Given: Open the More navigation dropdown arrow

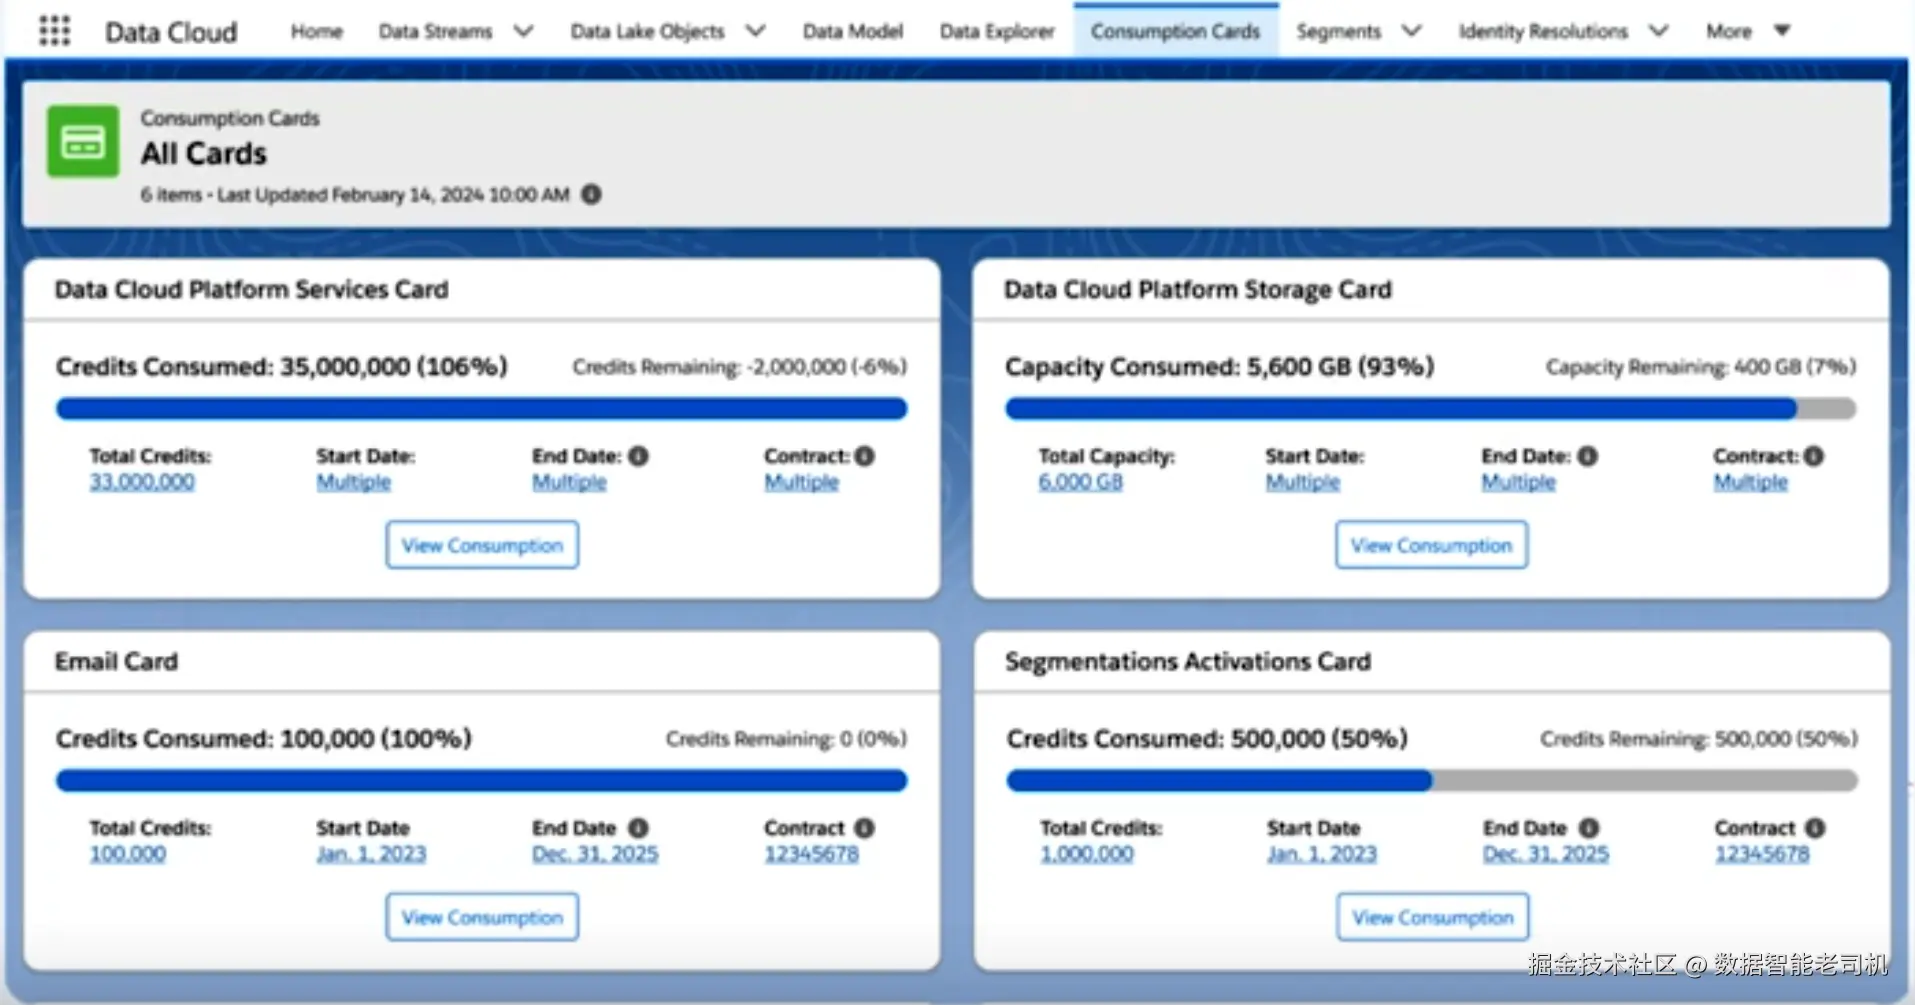Looking at the screenshot, I should (x=1782, y=31).
